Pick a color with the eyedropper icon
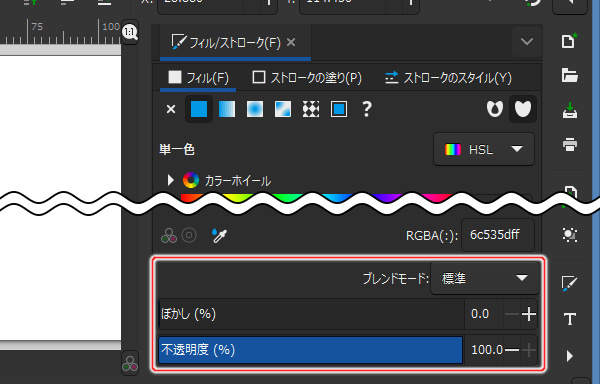The width and height of the screenshot is (600, 384). (x=219, y=236)
